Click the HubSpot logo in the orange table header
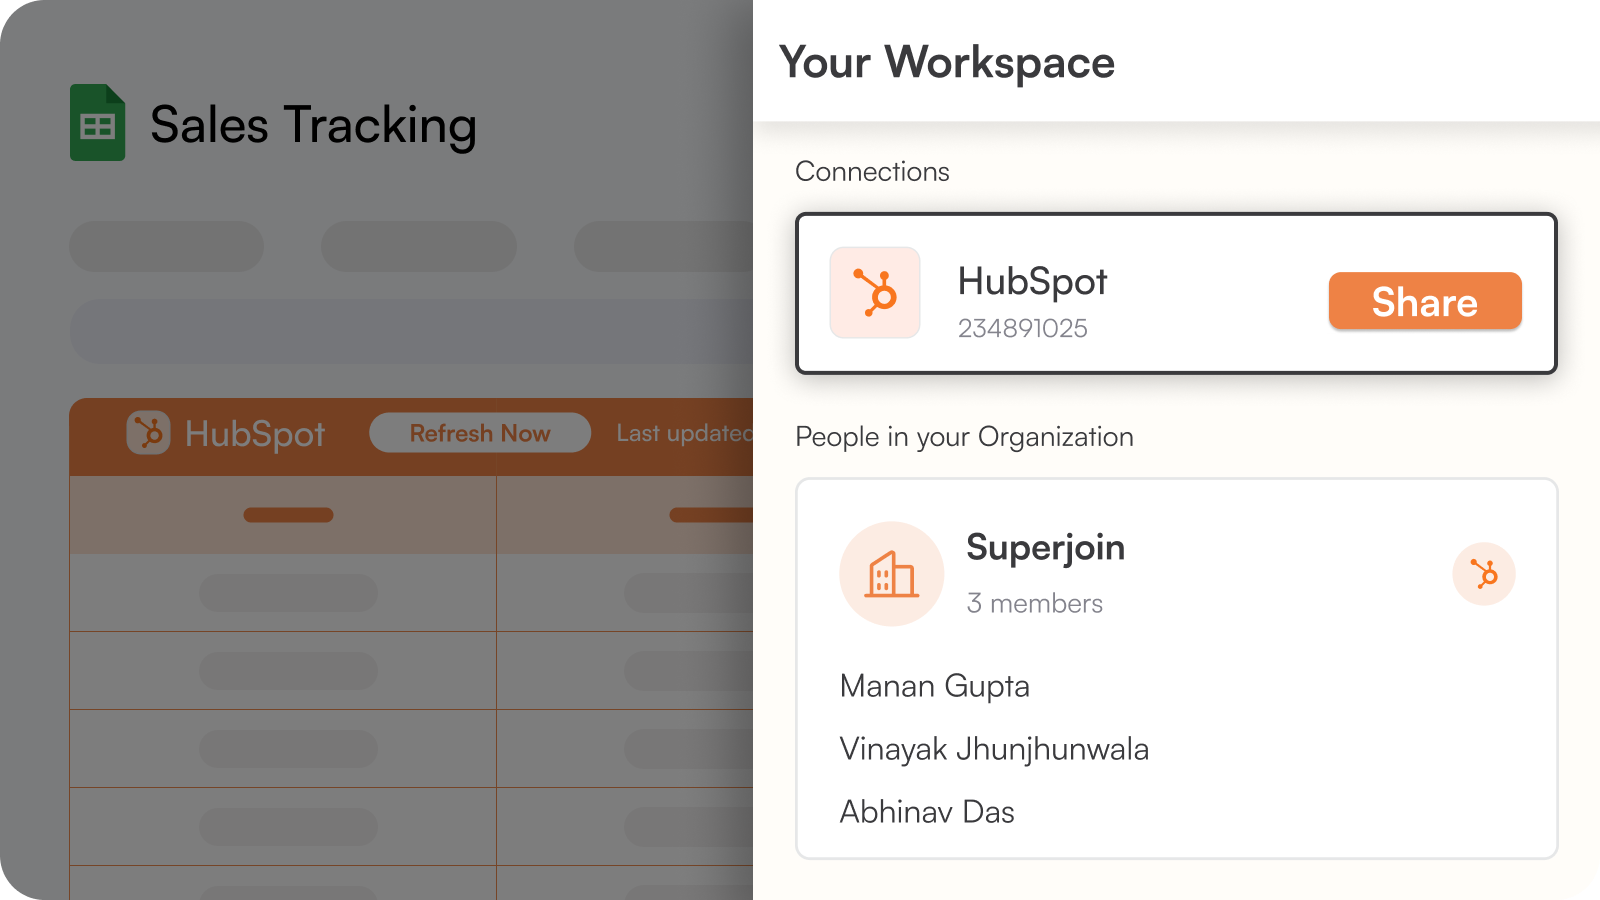 coord(148,433)
